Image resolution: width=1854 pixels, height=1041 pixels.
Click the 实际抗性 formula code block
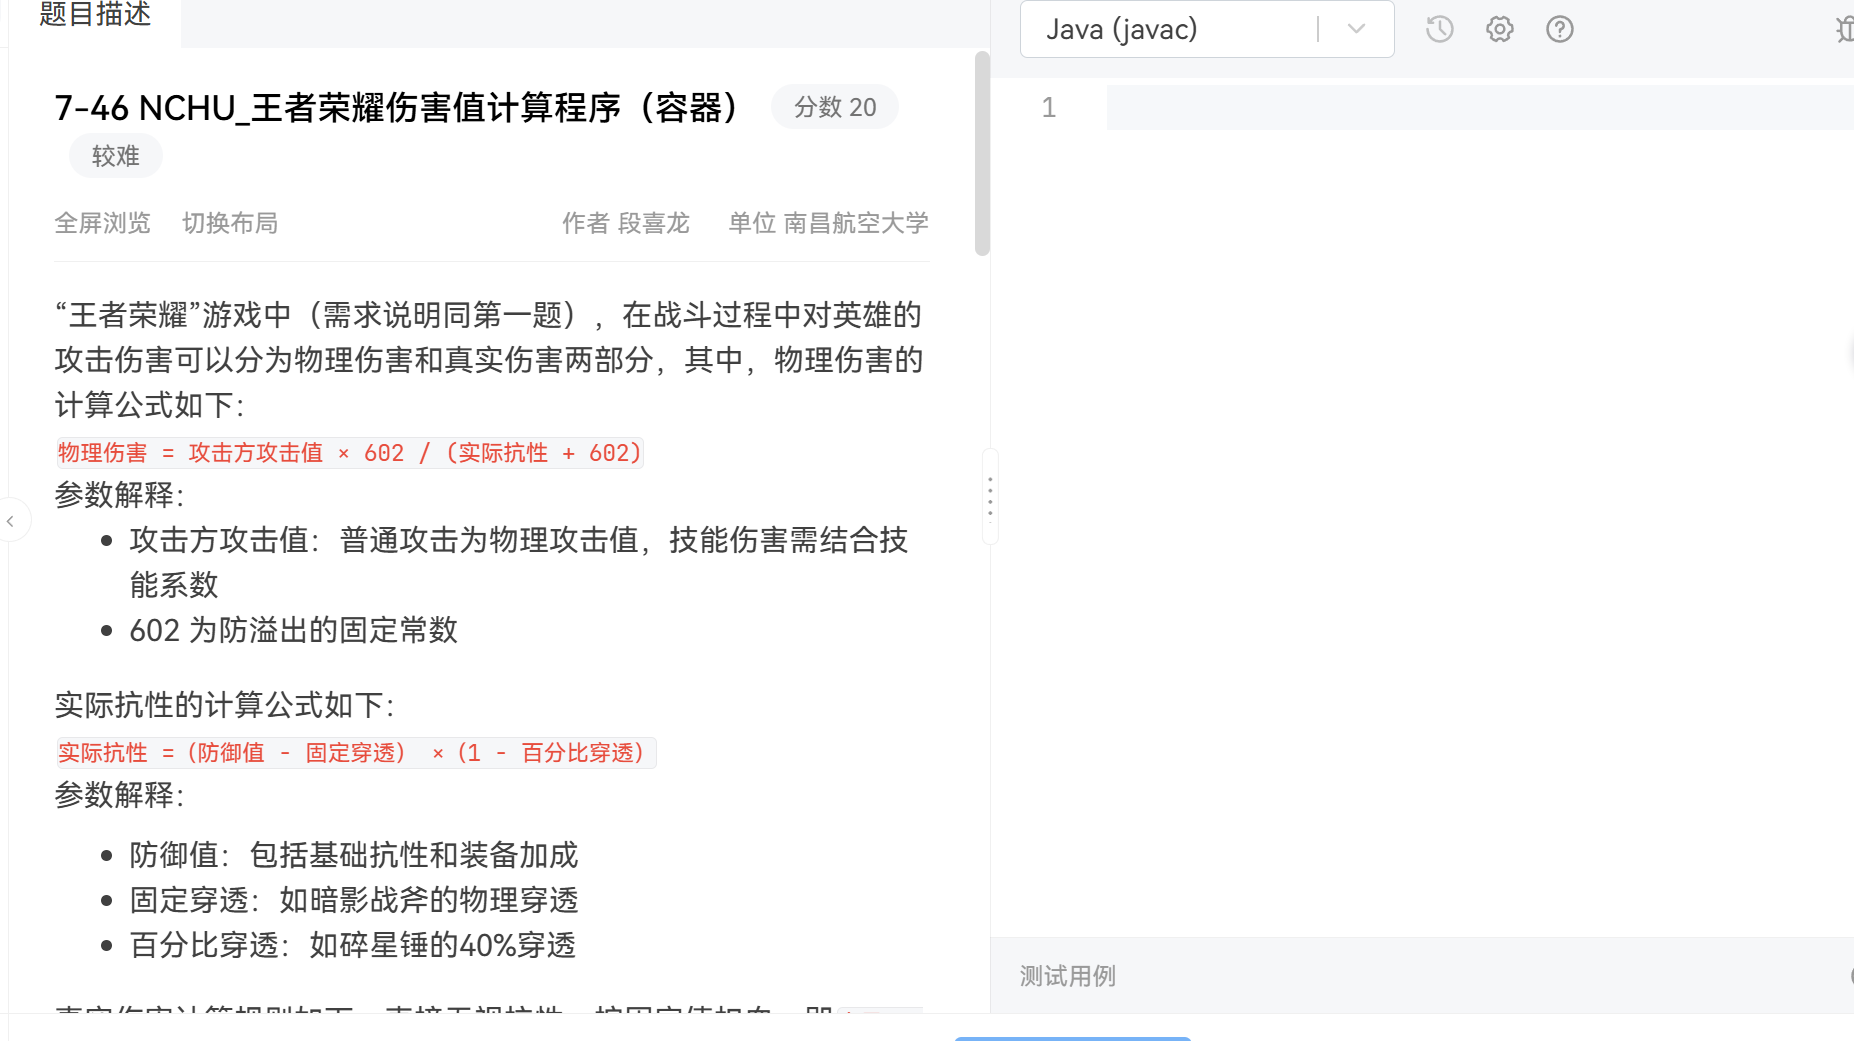click(x=356, y=753)
